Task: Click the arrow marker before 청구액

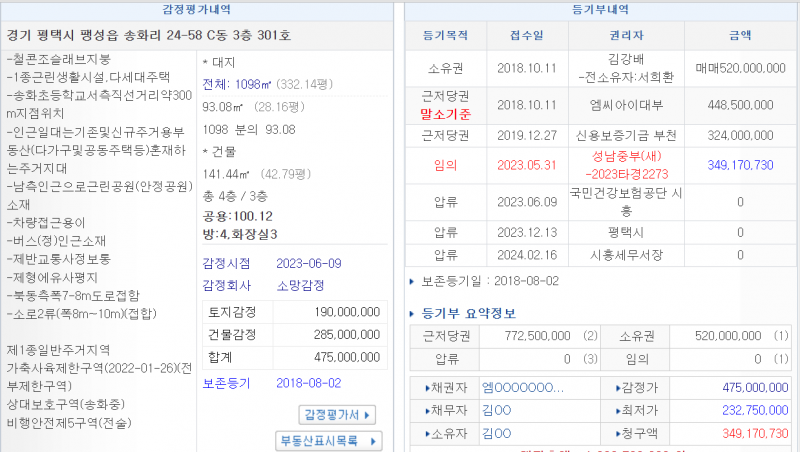Action: pos(610,433)
